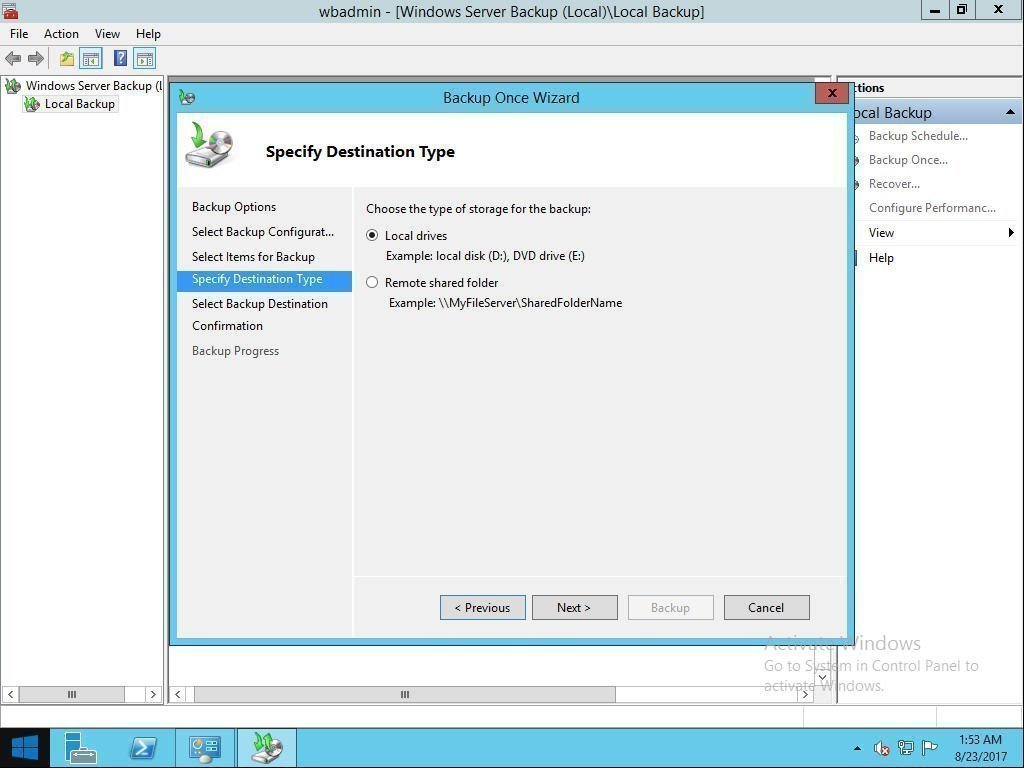Click Help in the Actions pane
Screen dimensions: 1024x768
click(881, 258)
